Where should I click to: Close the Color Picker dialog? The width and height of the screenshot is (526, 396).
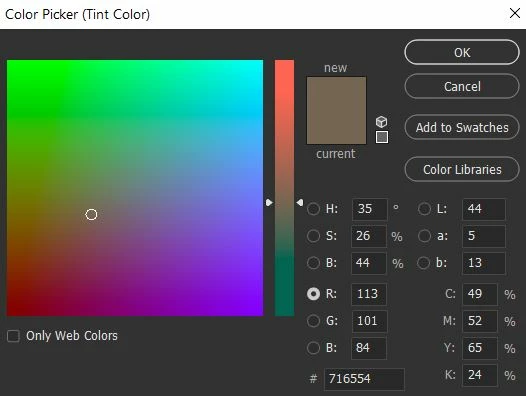coord(515,13)
